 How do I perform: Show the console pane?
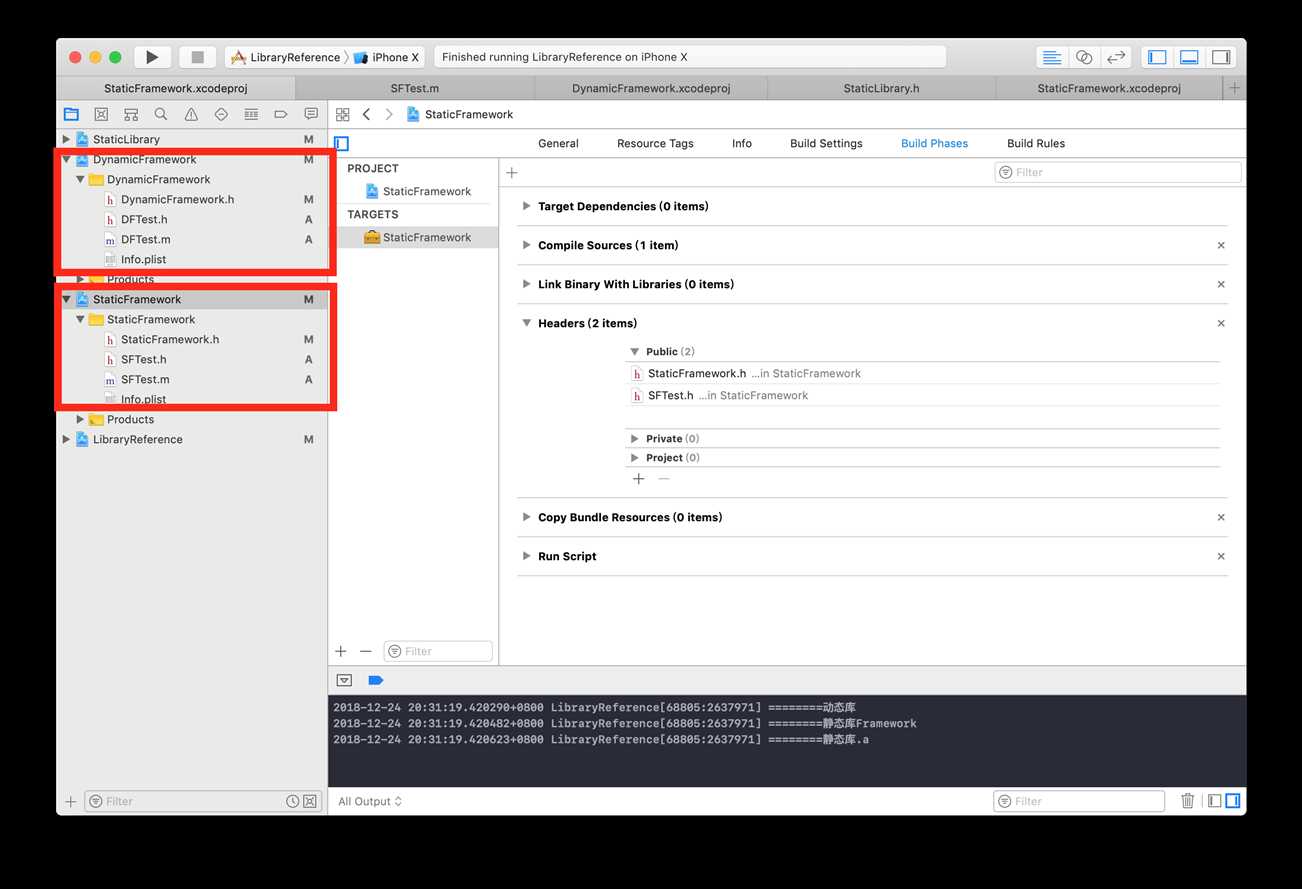pyautogui.click(x=1232, y=801)
